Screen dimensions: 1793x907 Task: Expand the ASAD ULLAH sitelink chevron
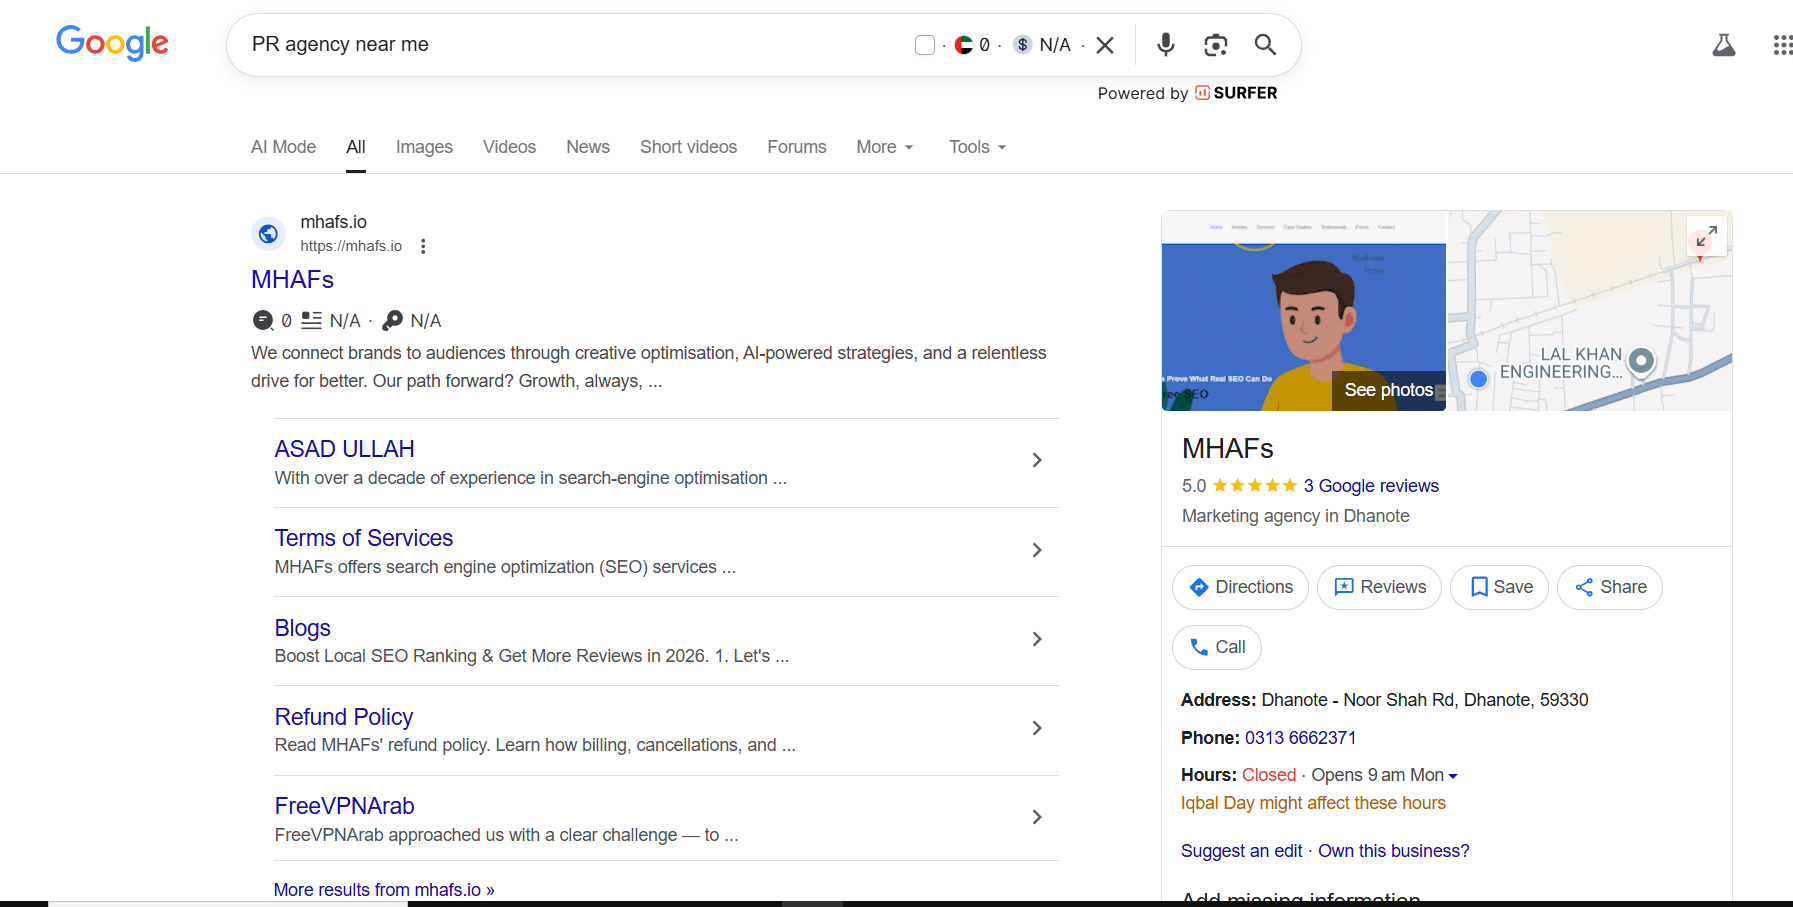(x=1037, y=460)
